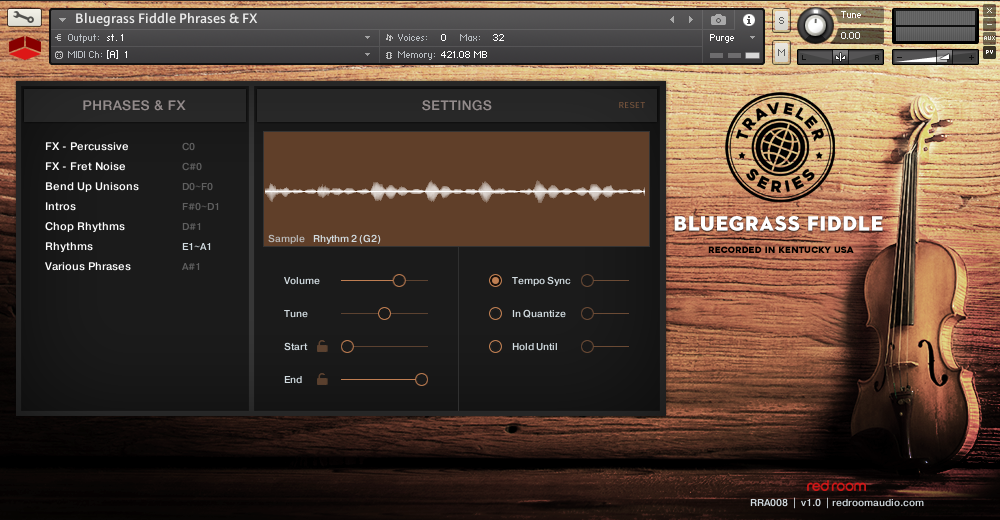This screenshot has width=1000, height=520.
Task: Click the Start lock icon
Action: coord(322,346)
